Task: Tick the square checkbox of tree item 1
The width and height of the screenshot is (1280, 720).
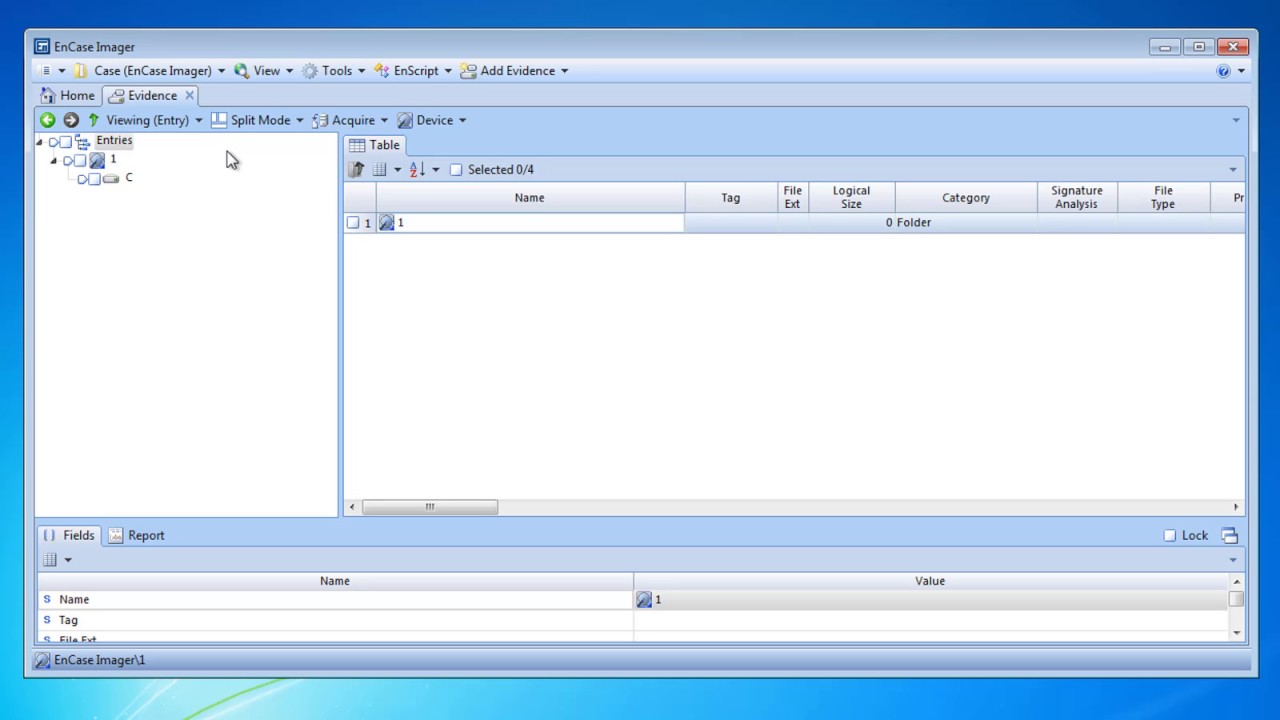Action: pyautogui.click(x=80, y=161)
